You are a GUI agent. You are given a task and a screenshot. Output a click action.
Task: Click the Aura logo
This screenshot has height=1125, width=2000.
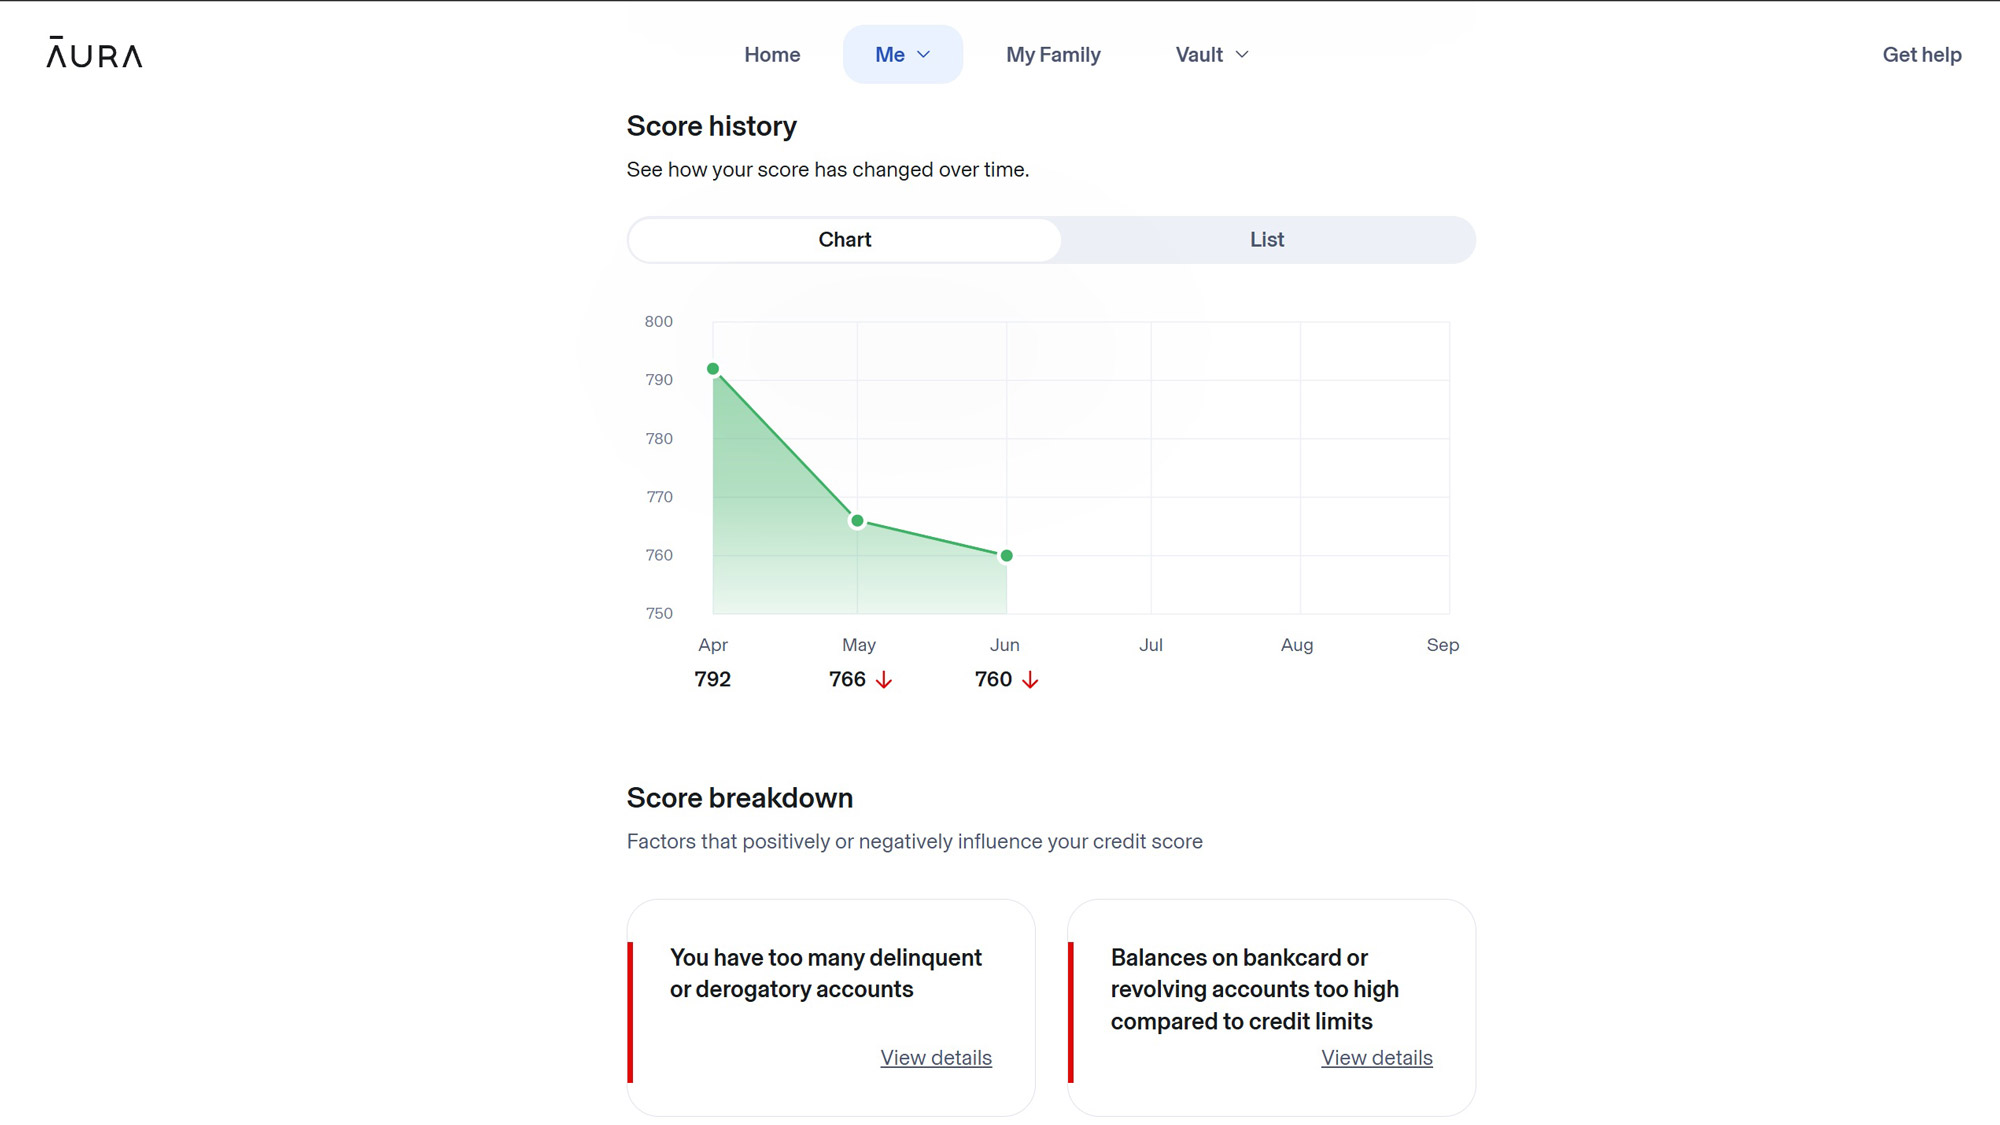(x=94, y=54)
